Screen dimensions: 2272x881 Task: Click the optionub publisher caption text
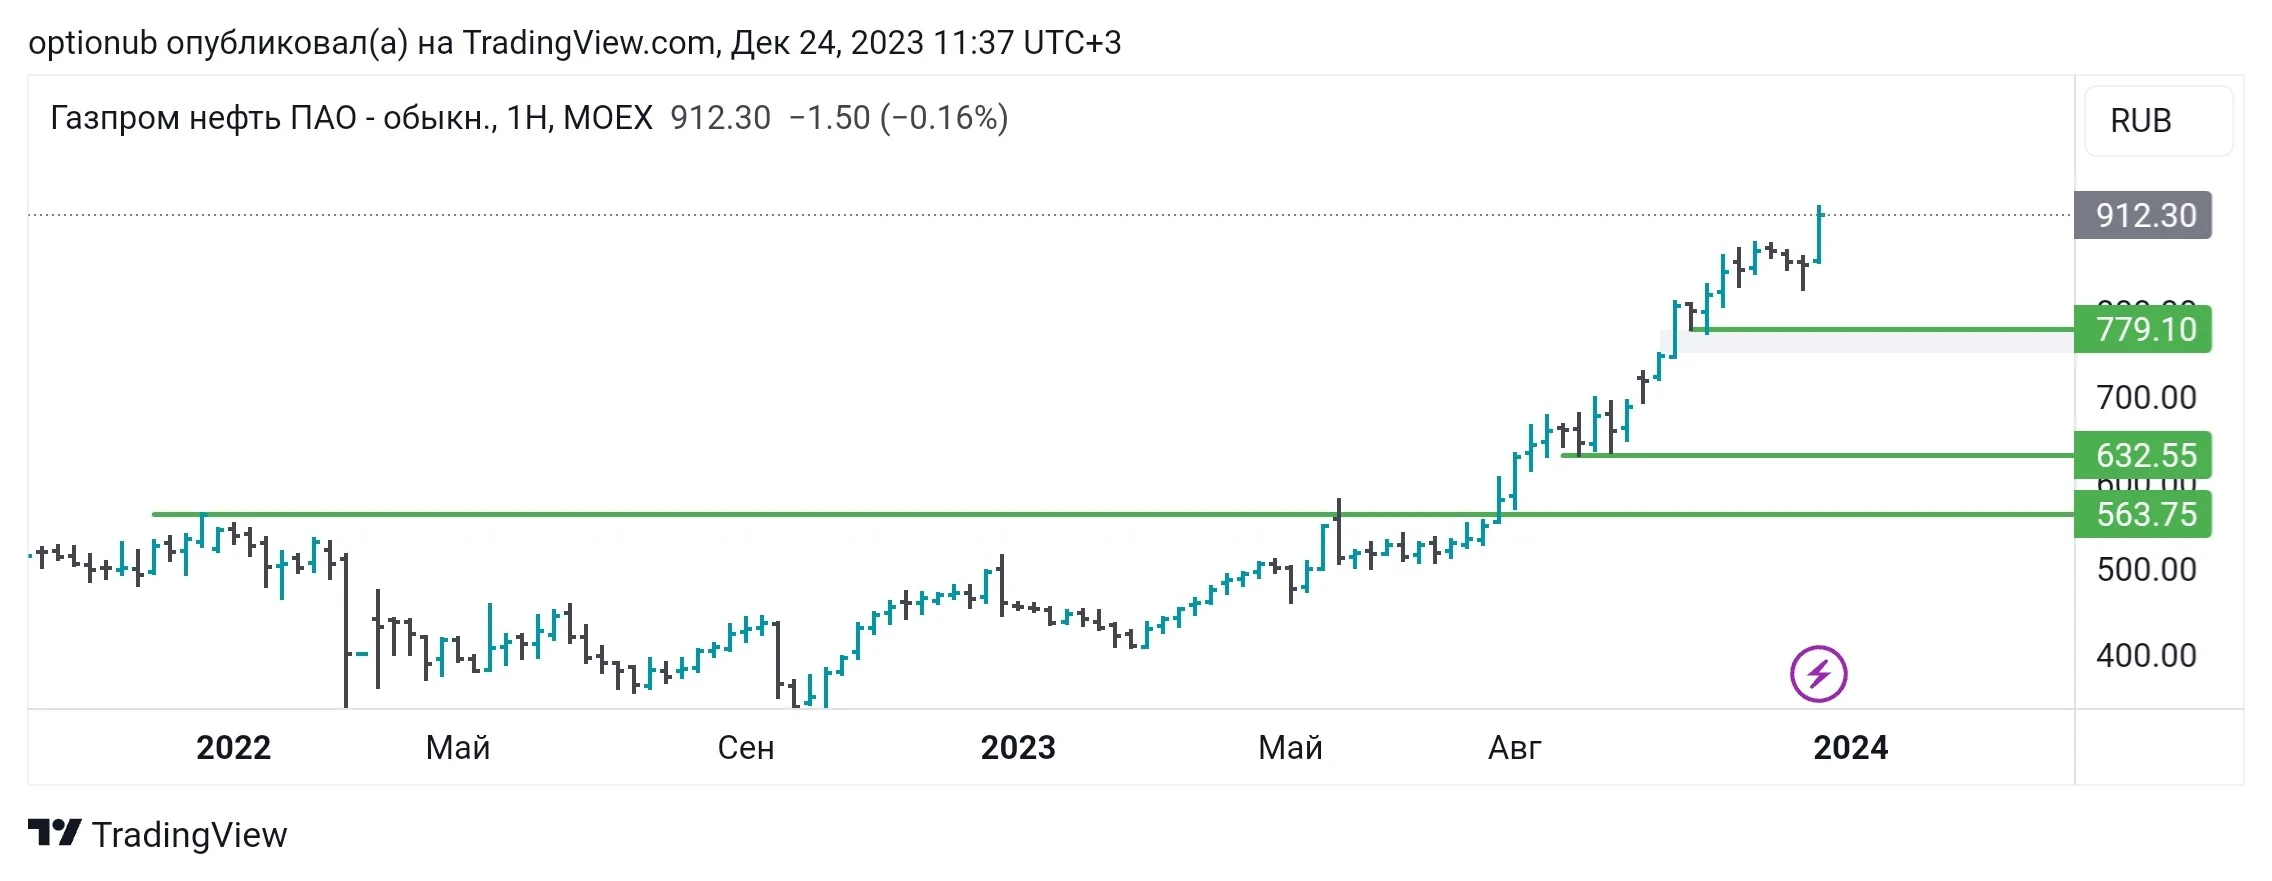575,43
